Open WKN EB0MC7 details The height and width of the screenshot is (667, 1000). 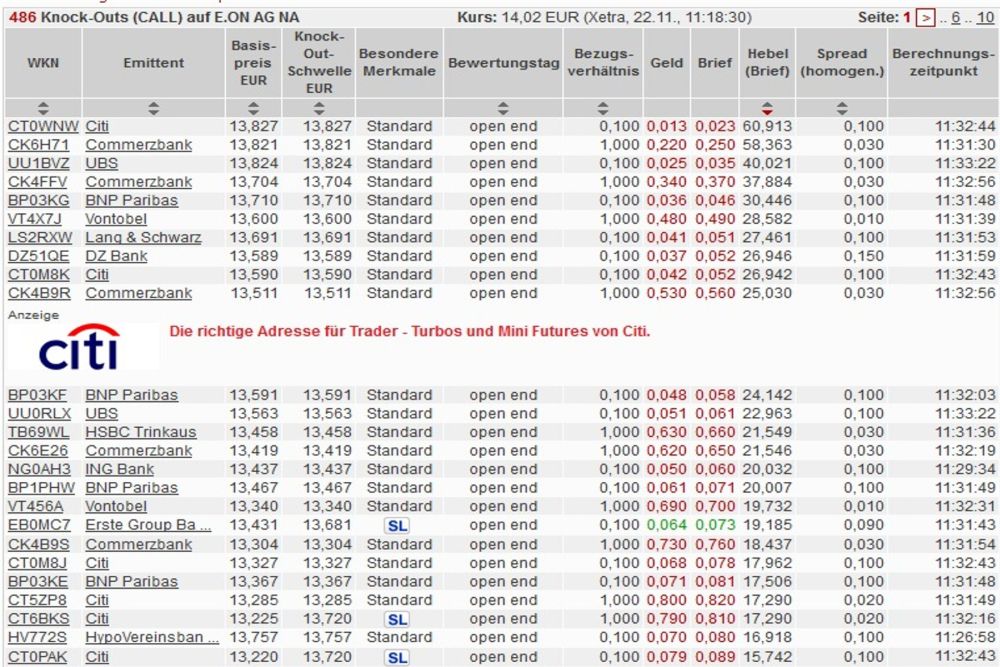(39, 525)
